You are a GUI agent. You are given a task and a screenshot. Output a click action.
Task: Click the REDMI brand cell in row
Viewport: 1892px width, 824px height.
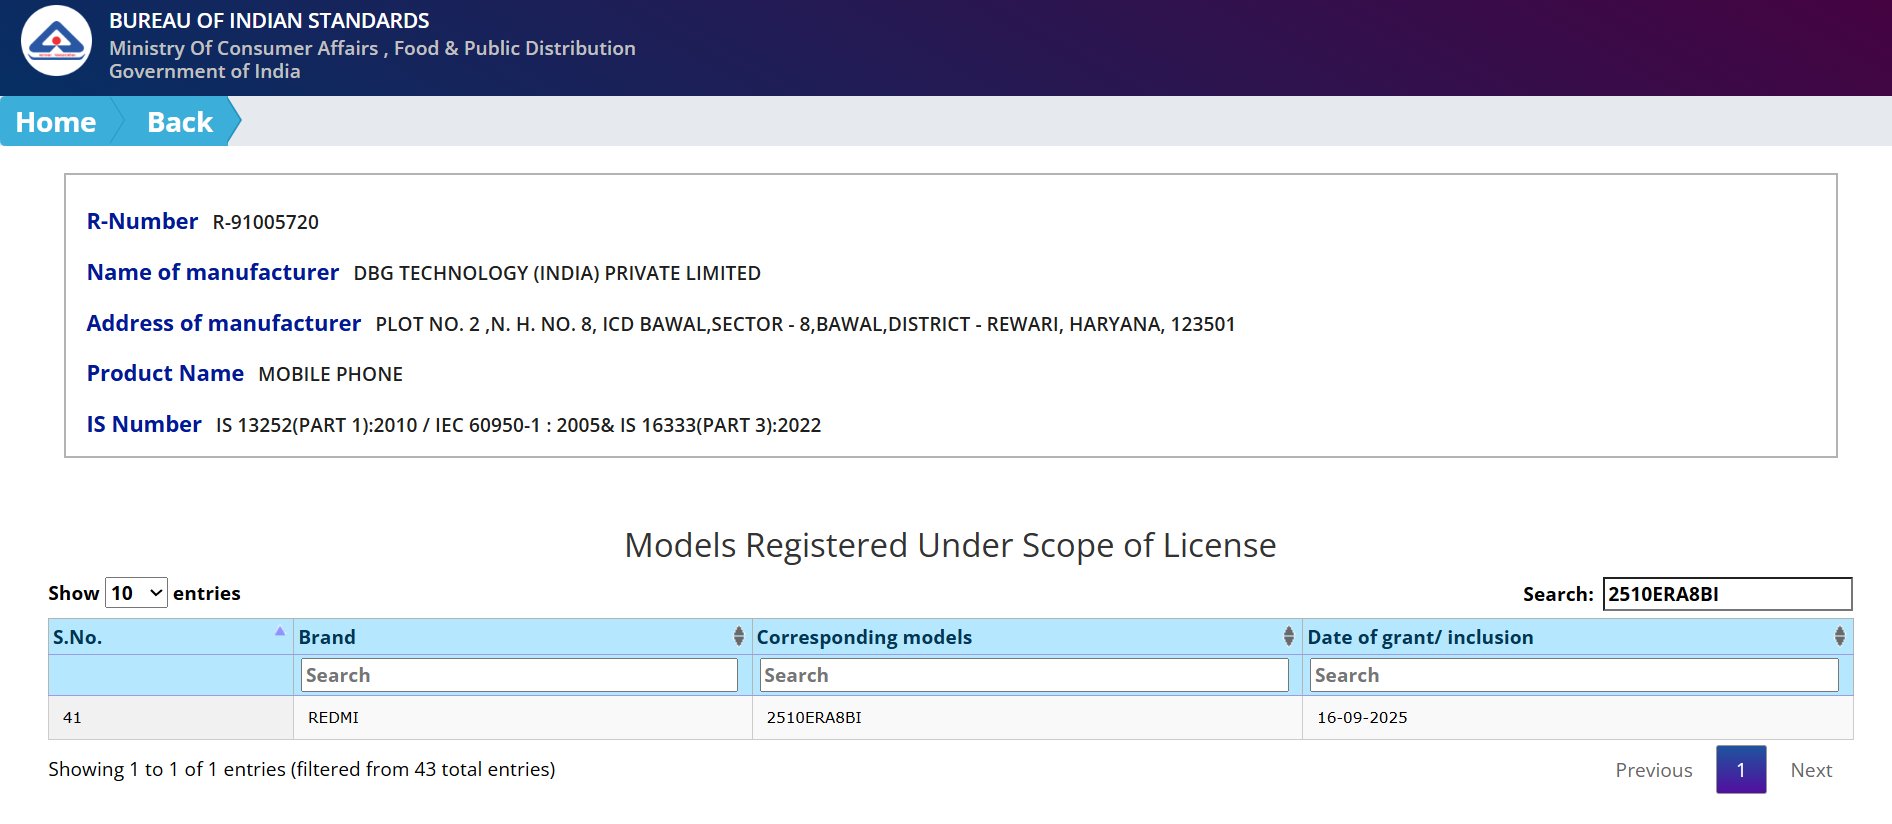click(333, 718)
